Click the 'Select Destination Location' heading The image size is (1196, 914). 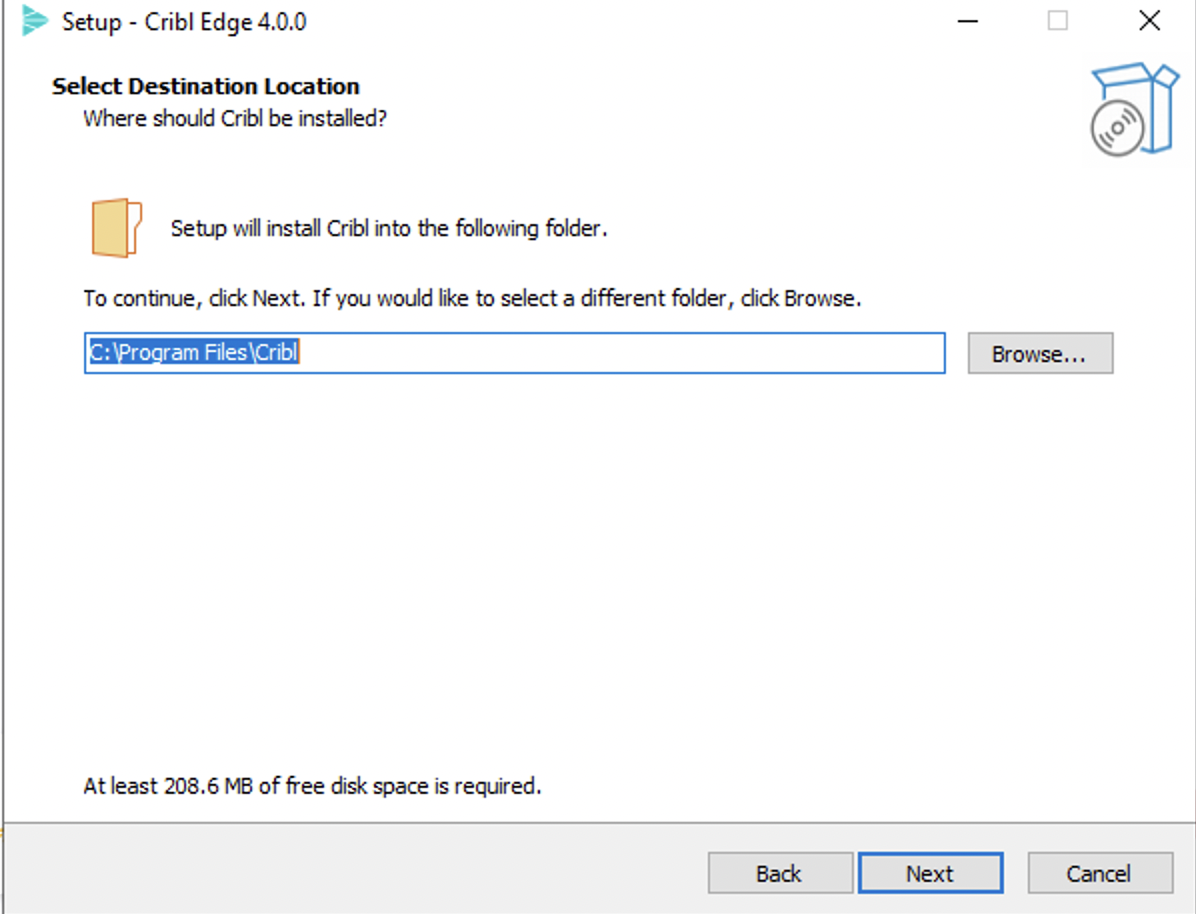pyautogui.click(x=205, y=86)
